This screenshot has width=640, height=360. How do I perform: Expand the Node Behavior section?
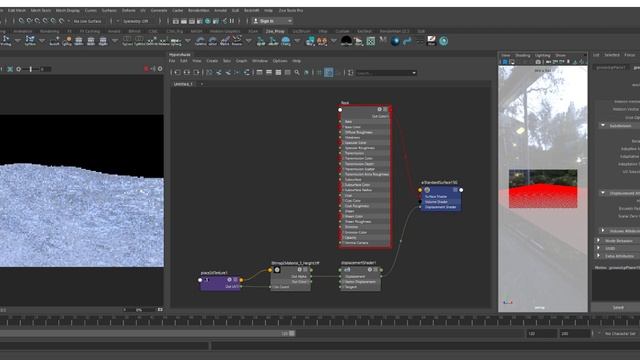(599, 240)
